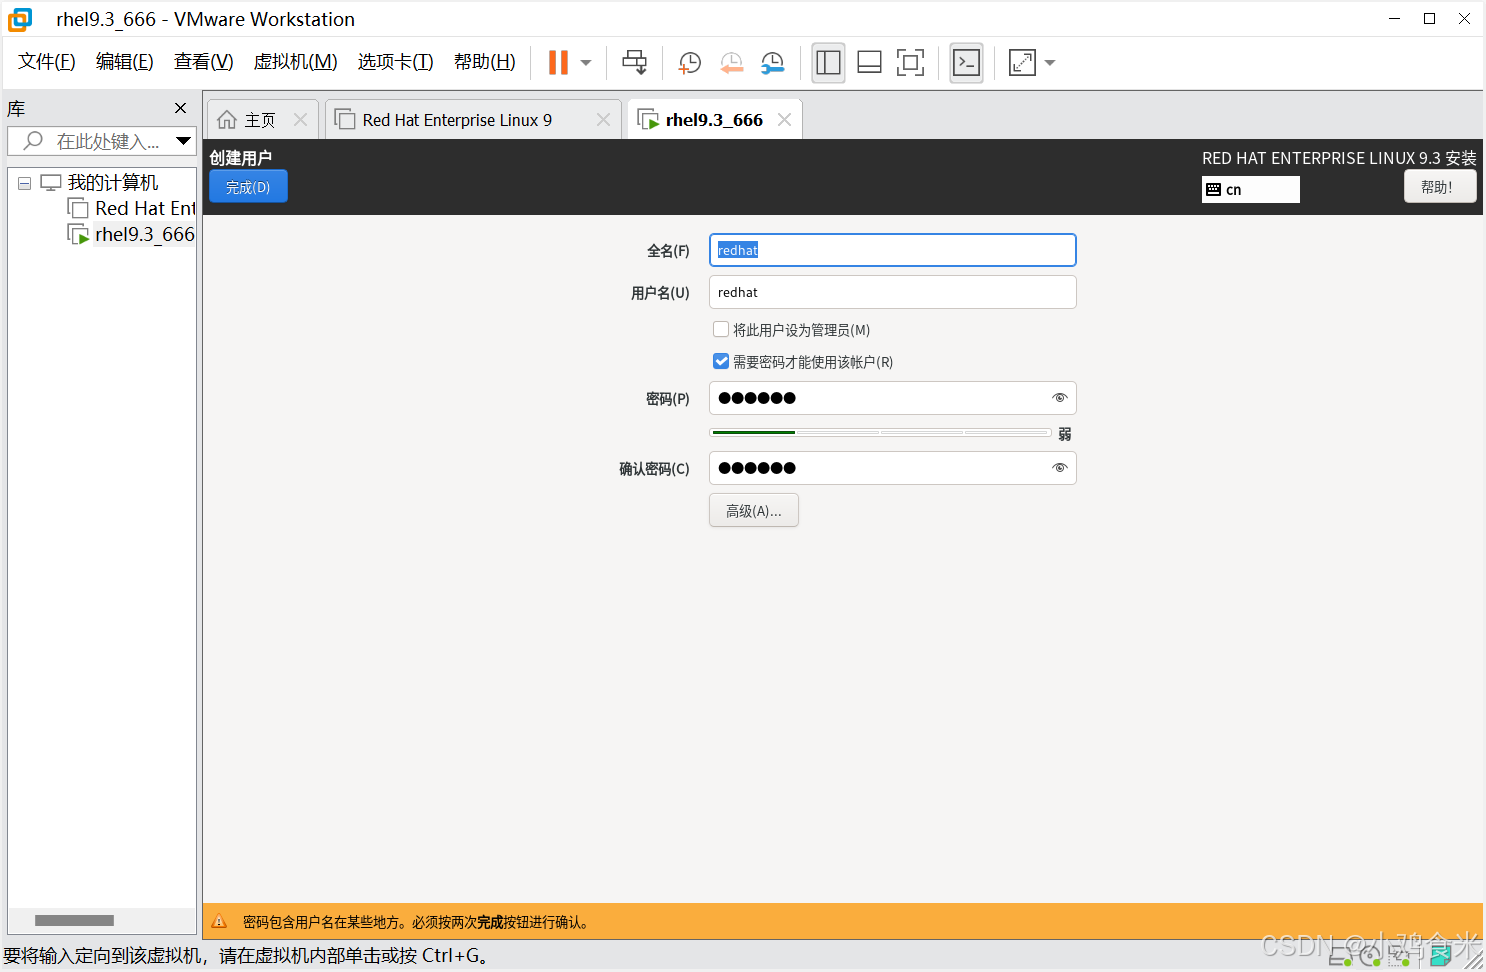This screenshot has width=1486, height=972.
Task: Click the password strength bar
Action: tap(880, 432)
